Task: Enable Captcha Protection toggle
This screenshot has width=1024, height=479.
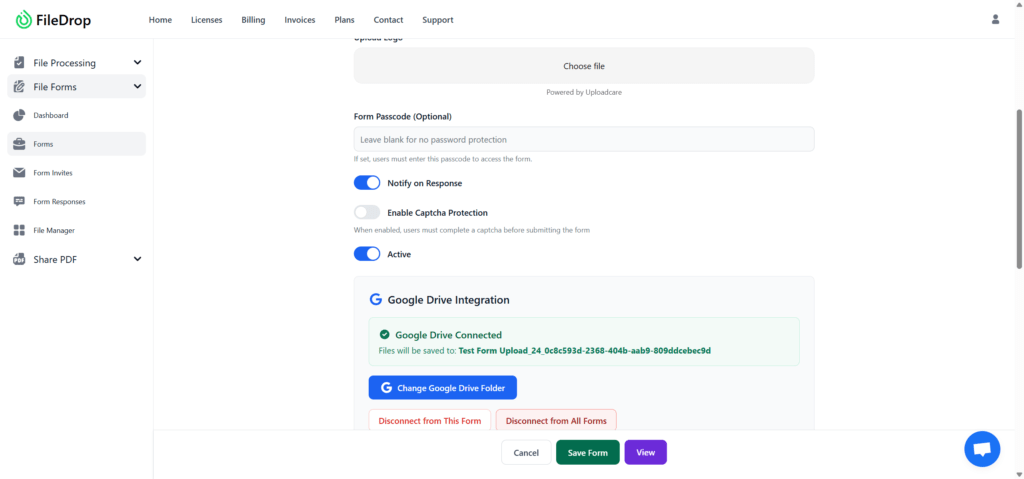Action: (367, 213)
